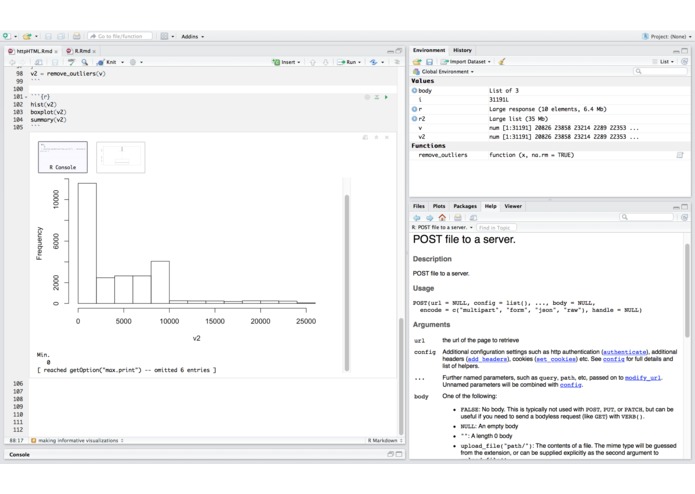The image size is (695, 494).
Task: Go forward in Help pane
Action: (x=429, y=218)
